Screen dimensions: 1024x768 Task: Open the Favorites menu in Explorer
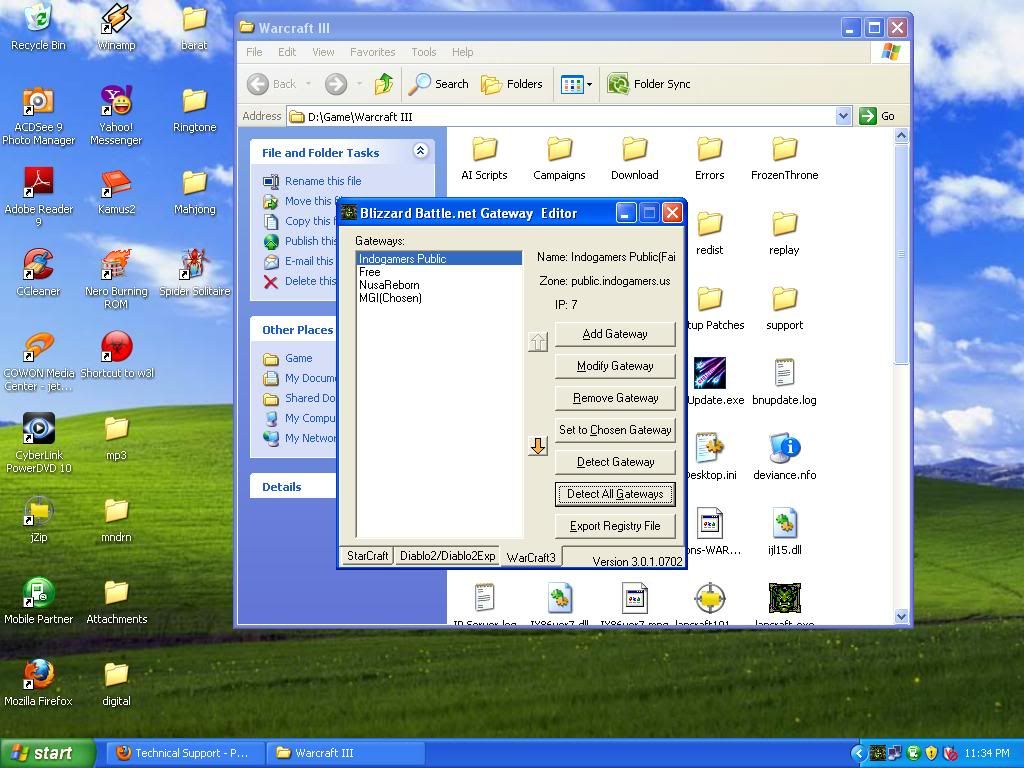pos(372,52)
